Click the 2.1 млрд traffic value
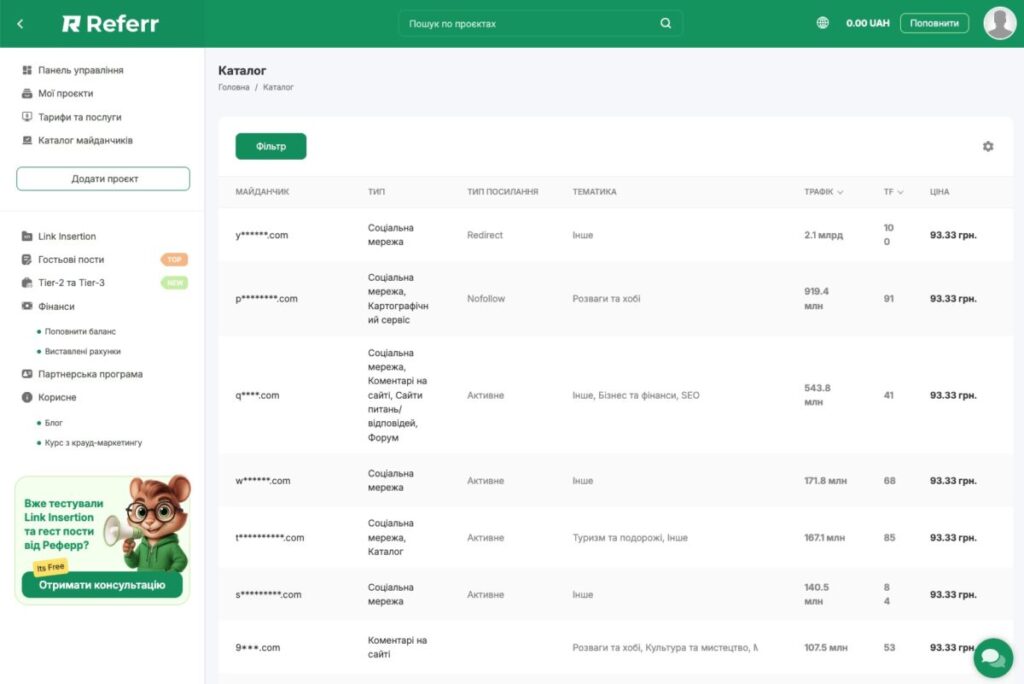 (823, 235)
